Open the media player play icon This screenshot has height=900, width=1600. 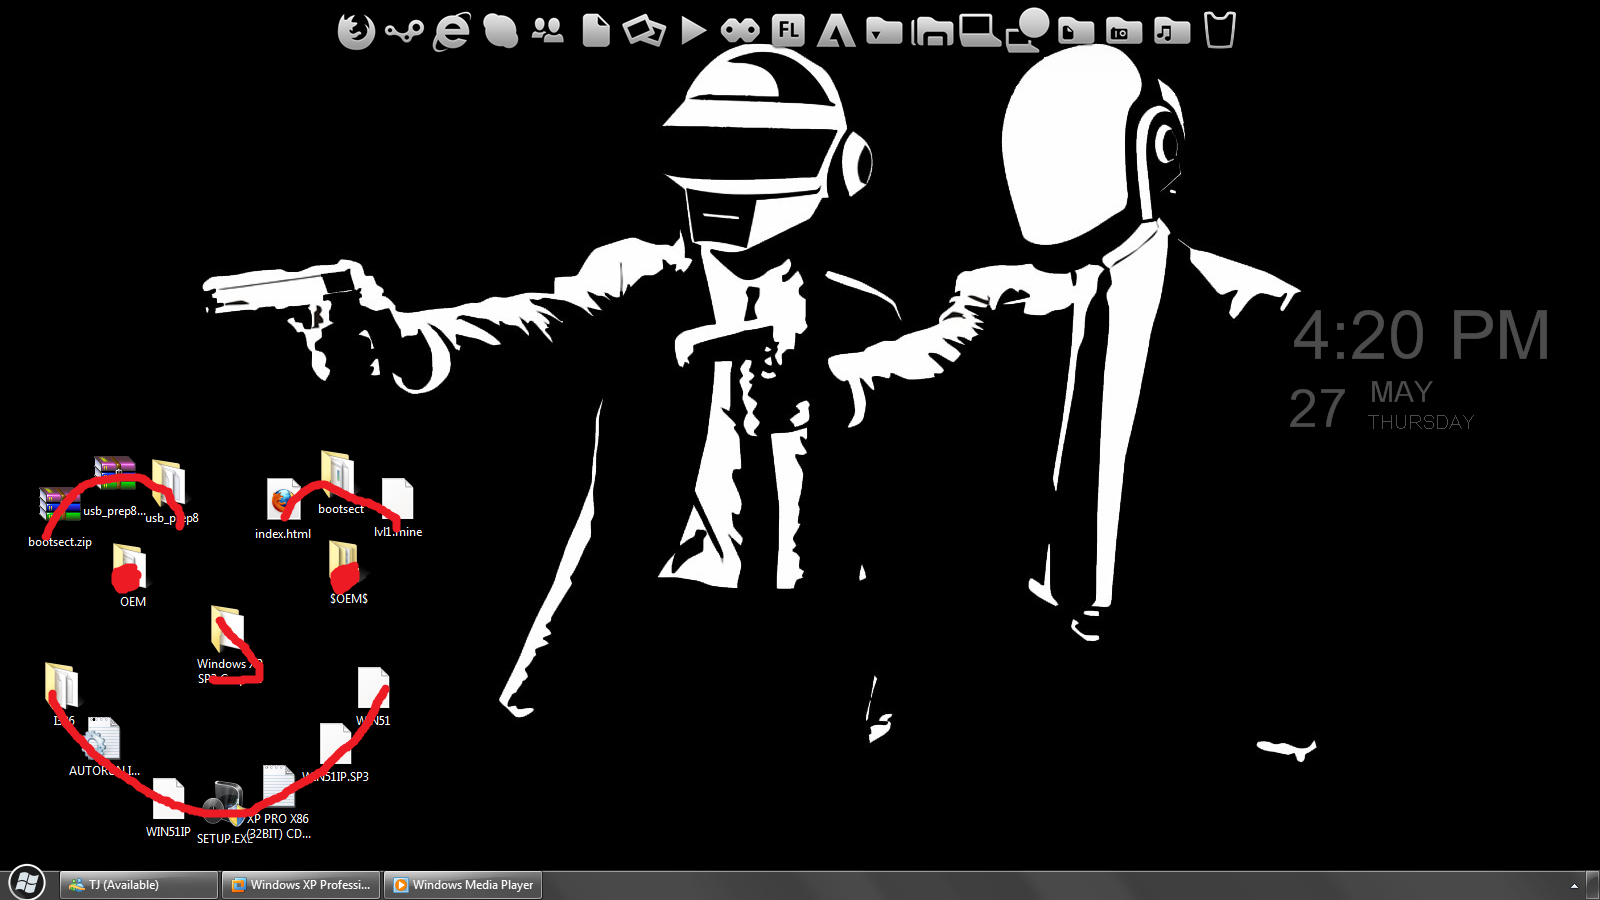point(693,30)
